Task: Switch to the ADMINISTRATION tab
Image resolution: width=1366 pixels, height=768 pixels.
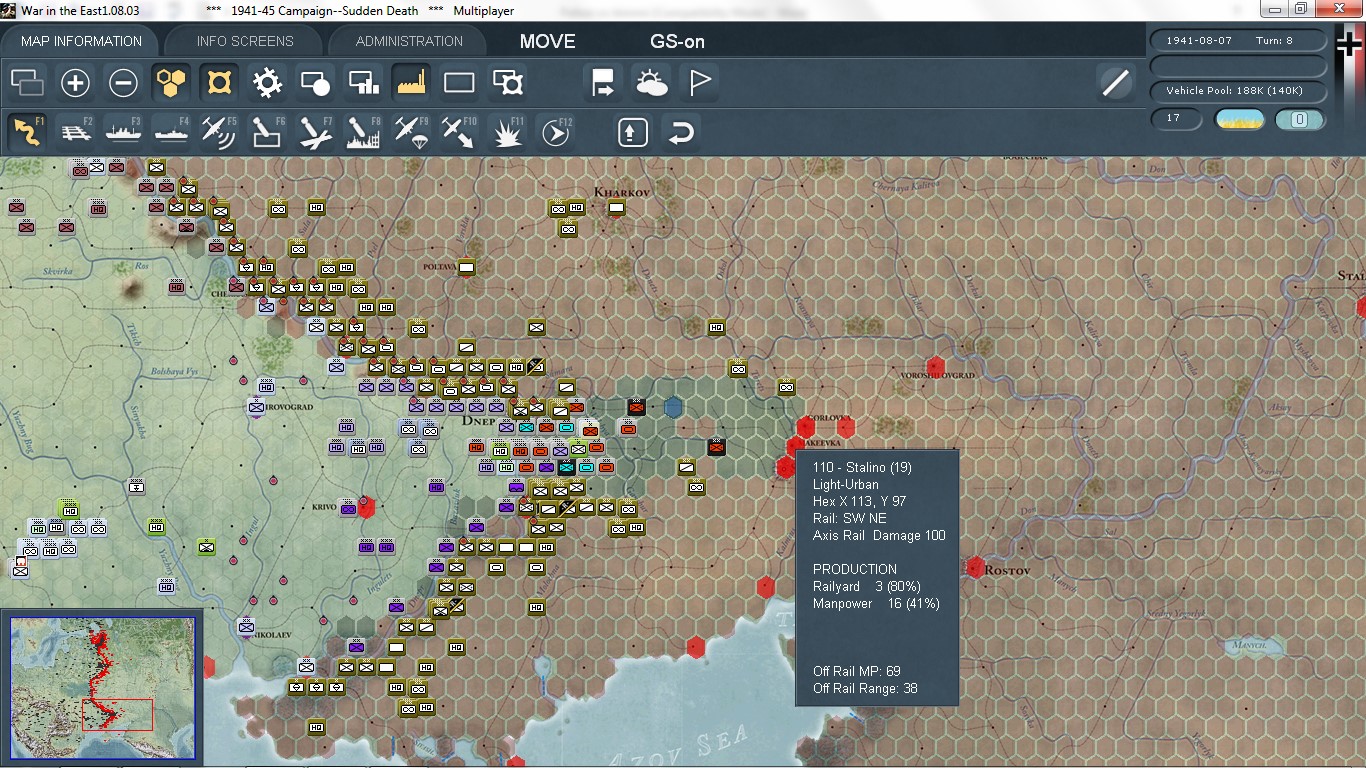Action: pos(409,41)
